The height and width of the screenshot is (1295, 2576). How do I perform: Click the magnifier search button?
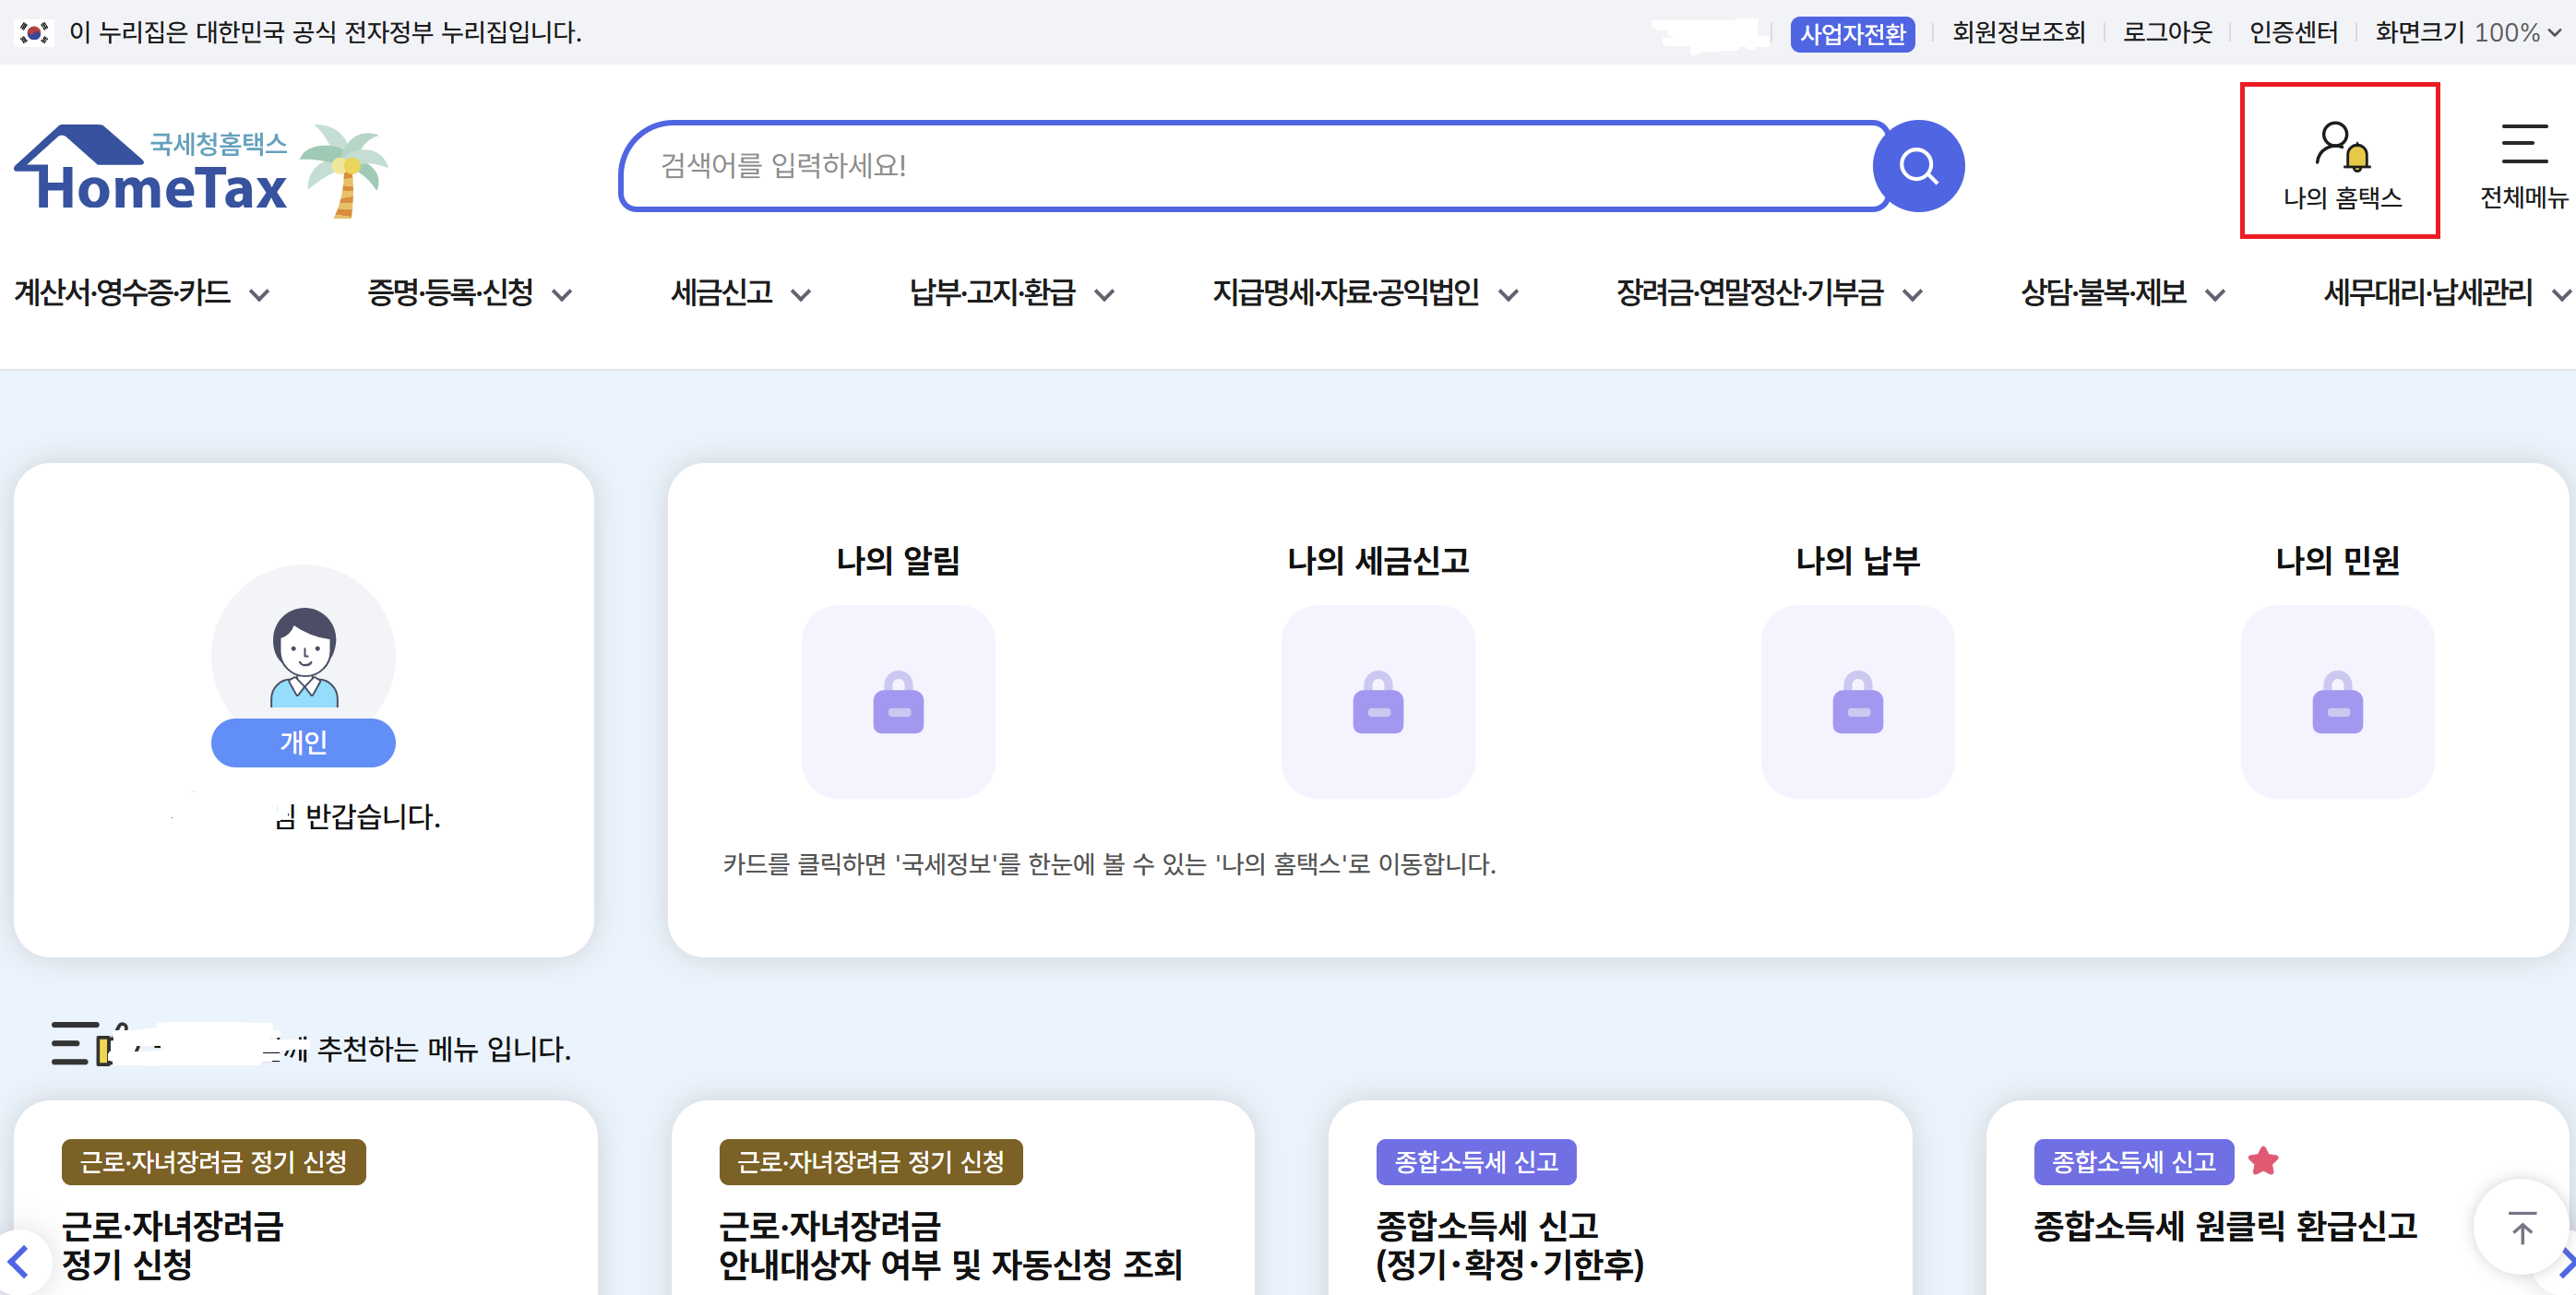[x=1917, y=166]
